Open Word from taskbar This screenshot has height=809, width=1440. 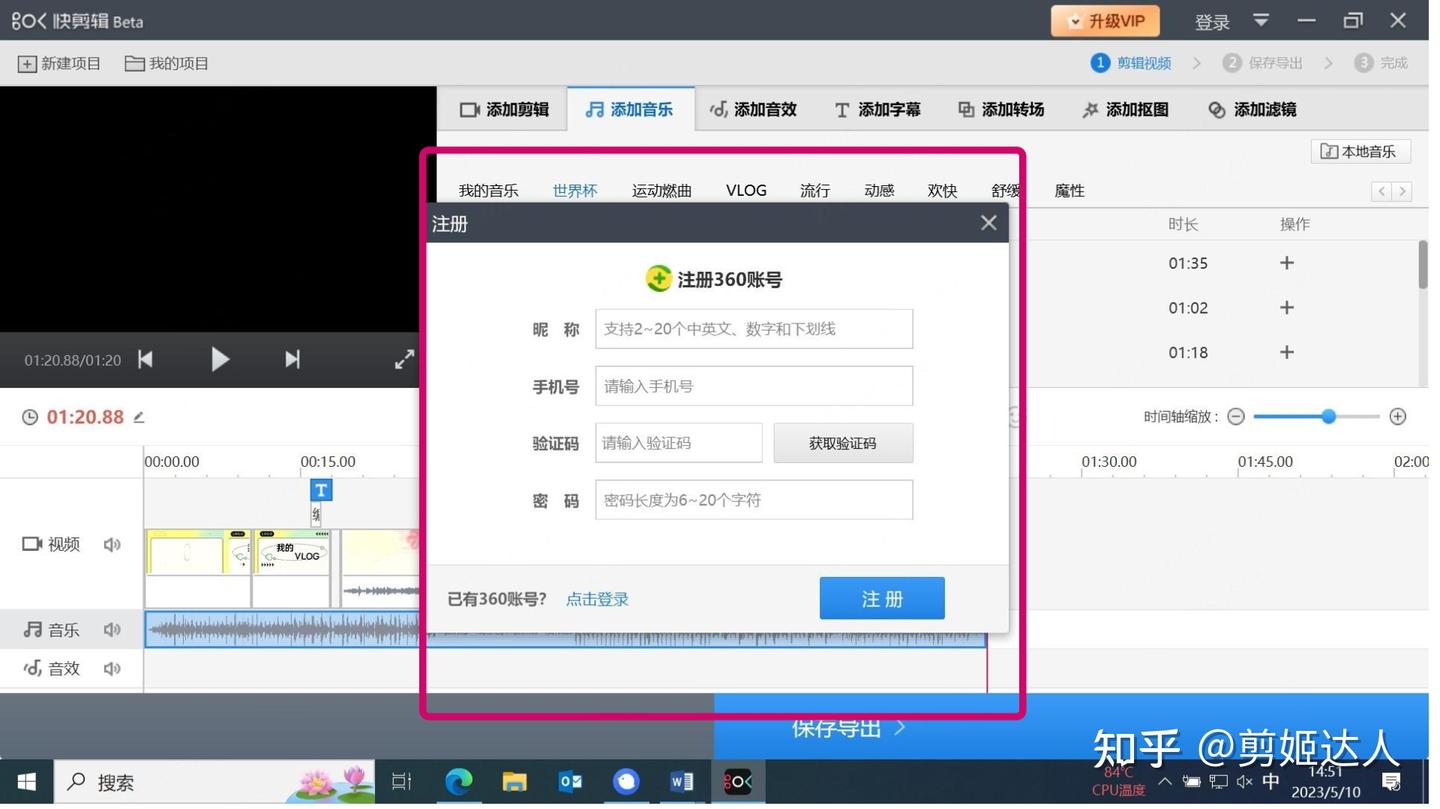(682, 783)
